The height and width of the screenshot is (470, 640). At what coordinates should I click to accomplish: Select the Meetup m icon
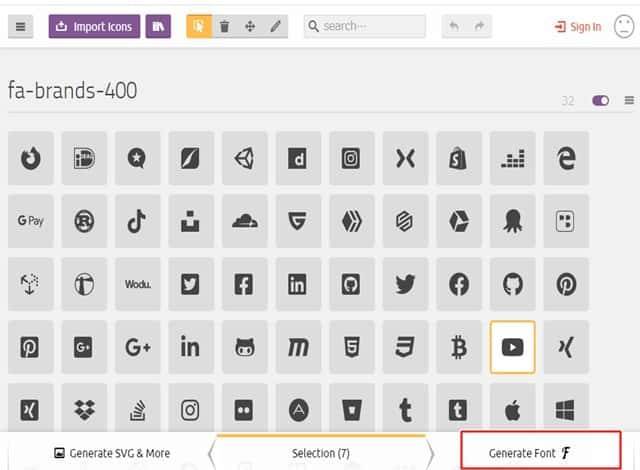[298, 347]
